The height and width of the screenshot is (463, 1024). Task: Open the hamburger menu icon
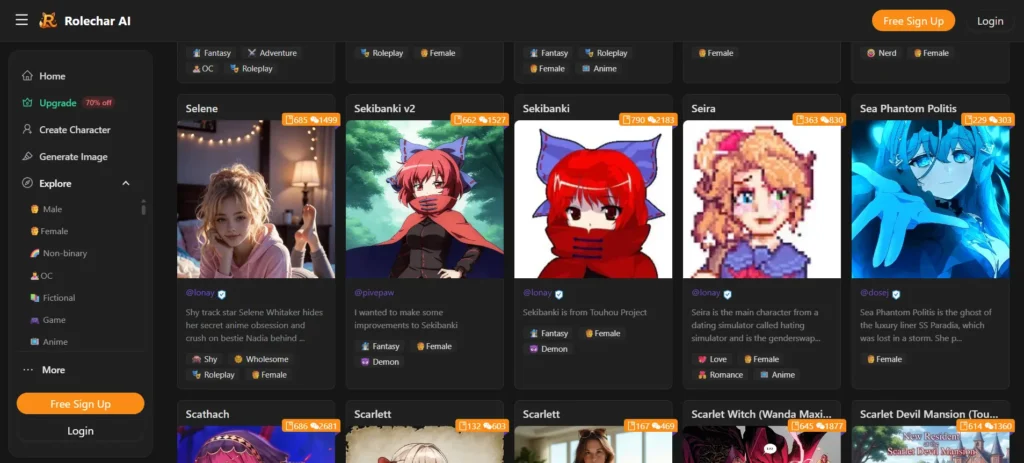22,20
